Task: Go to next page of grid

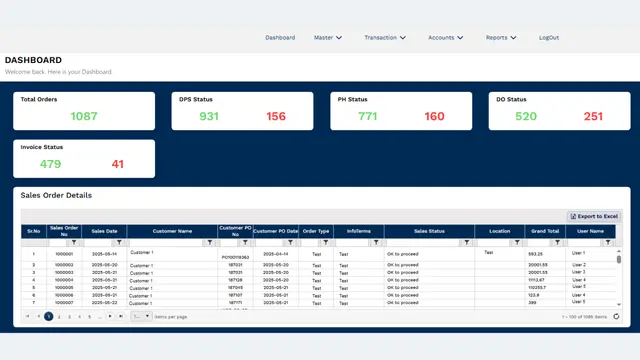Action: pyautogui.click(x=110, y=316)
